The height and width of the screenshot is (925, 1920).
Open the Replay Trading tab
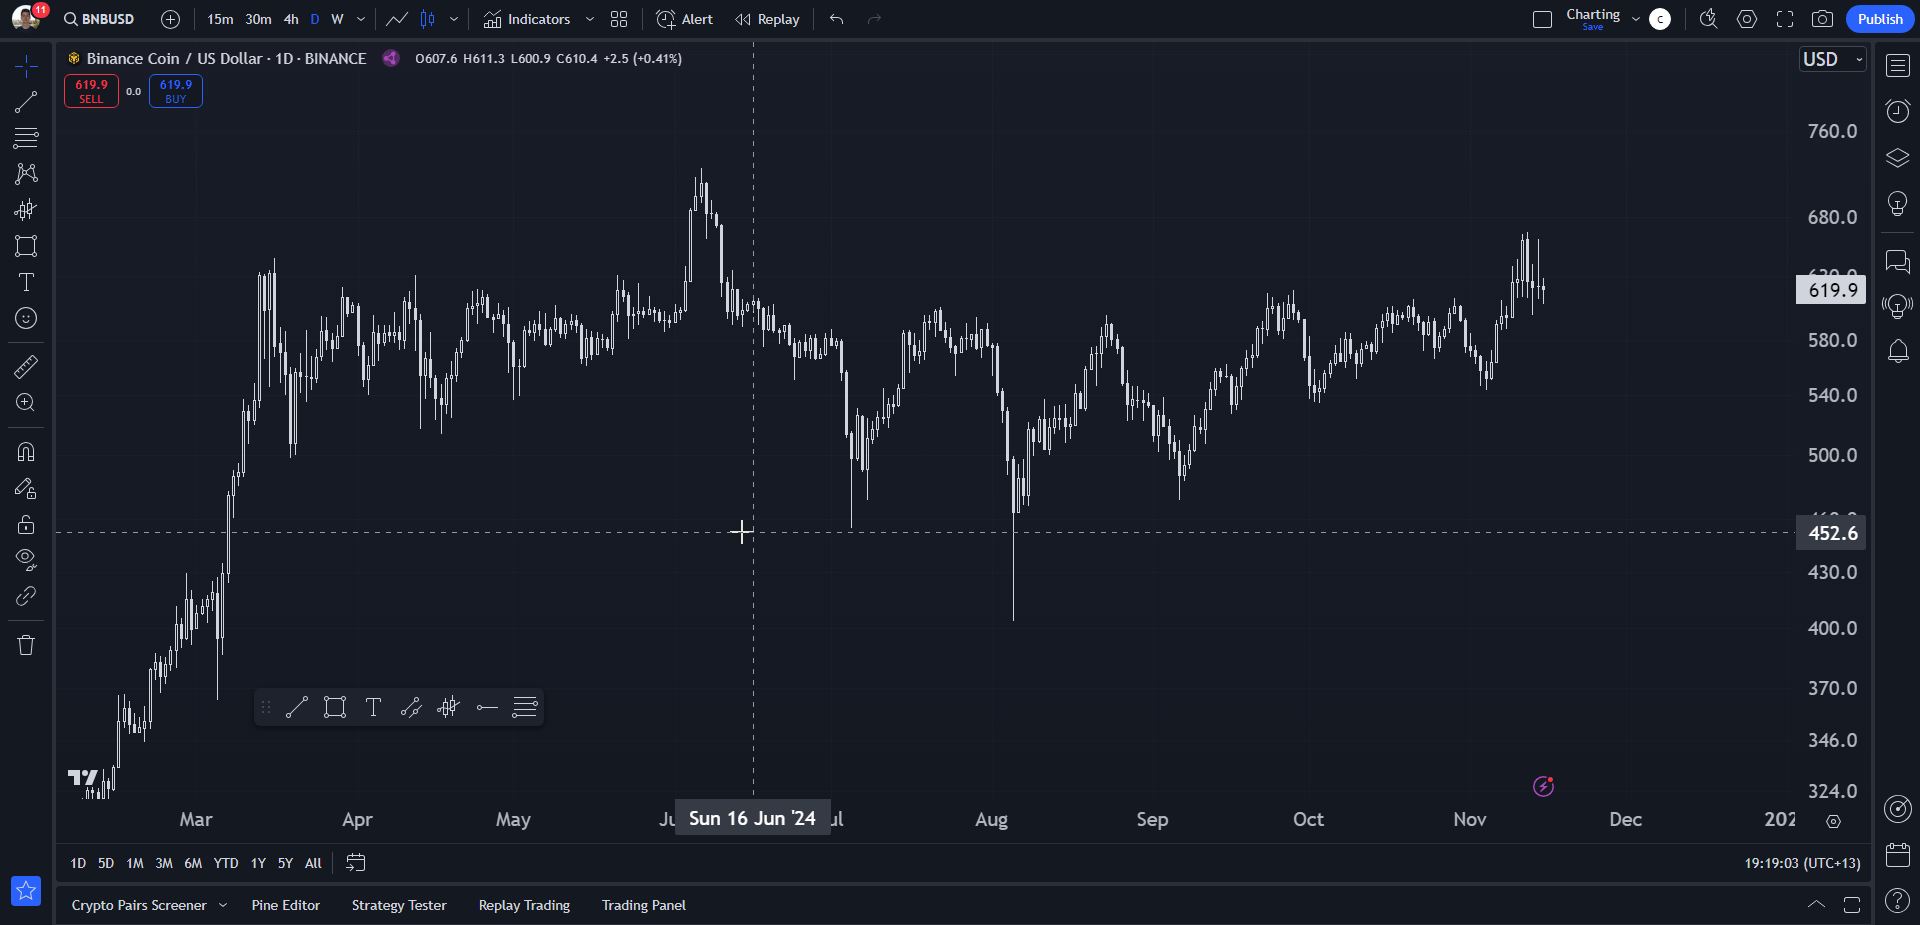pyautogui.click(x=524, y=905)
